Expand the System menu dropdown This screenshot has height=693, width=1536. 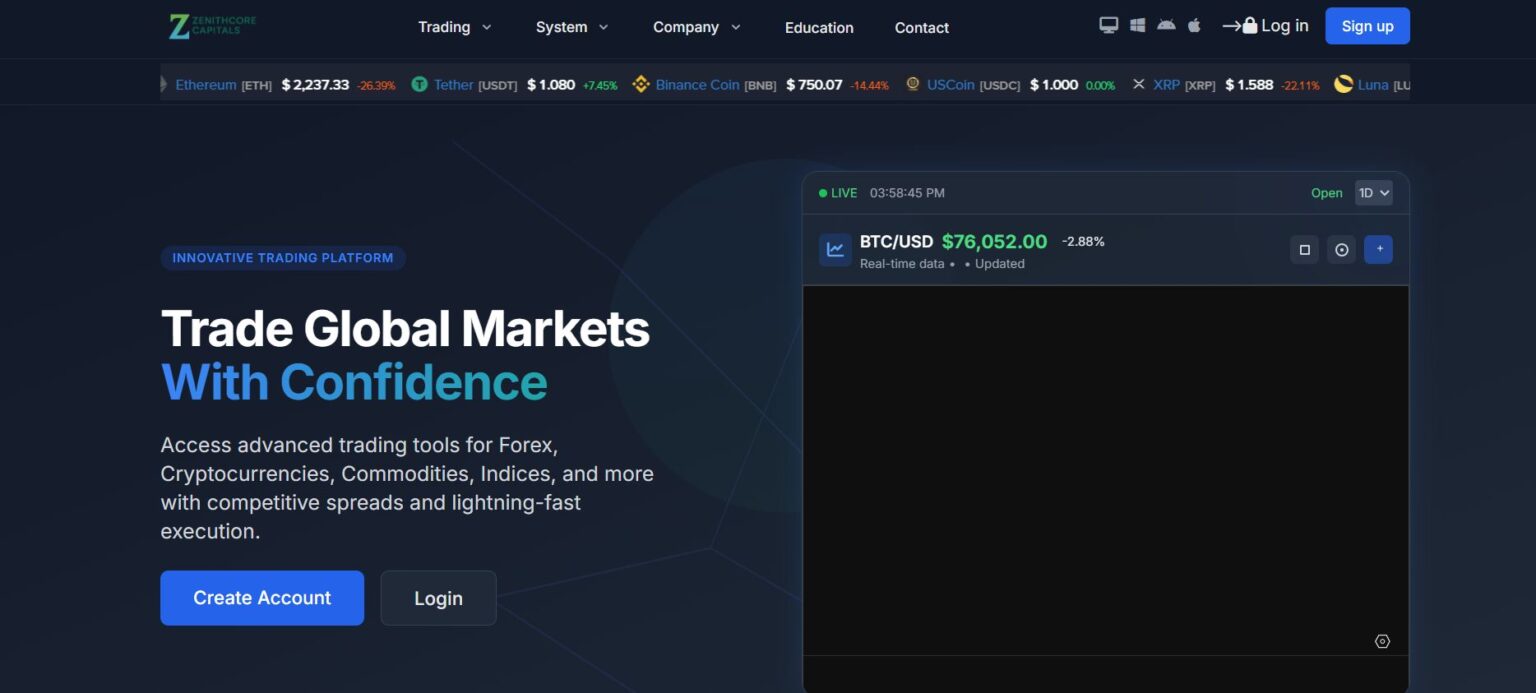[572, 27]
